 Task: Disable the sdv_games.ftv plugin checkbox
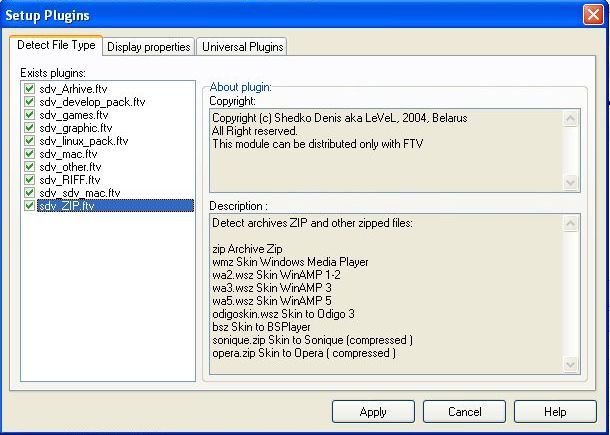click(29, 115)
